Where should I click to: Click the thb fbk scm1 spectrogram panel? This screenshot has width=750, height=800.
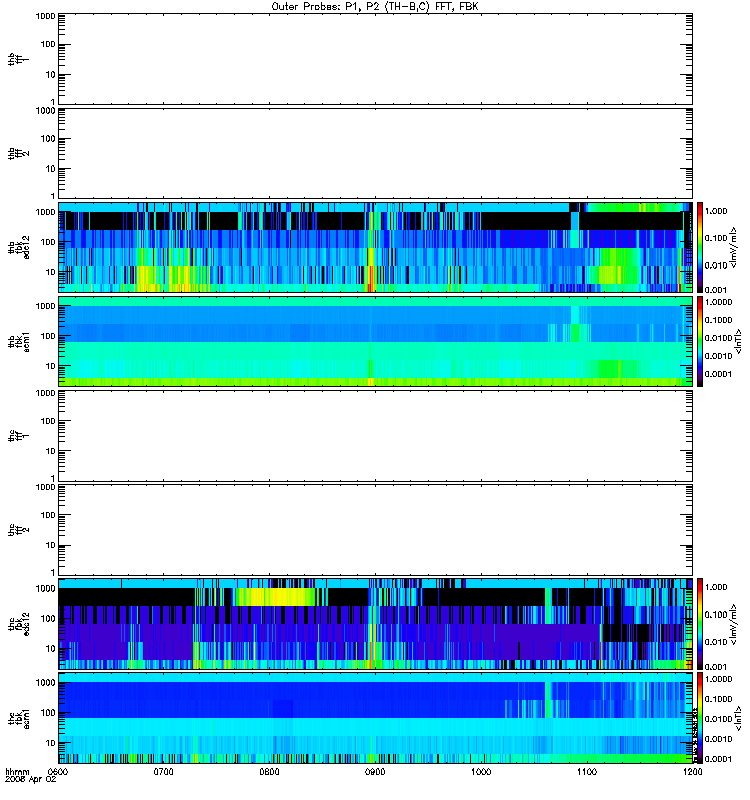pos(376,341)
